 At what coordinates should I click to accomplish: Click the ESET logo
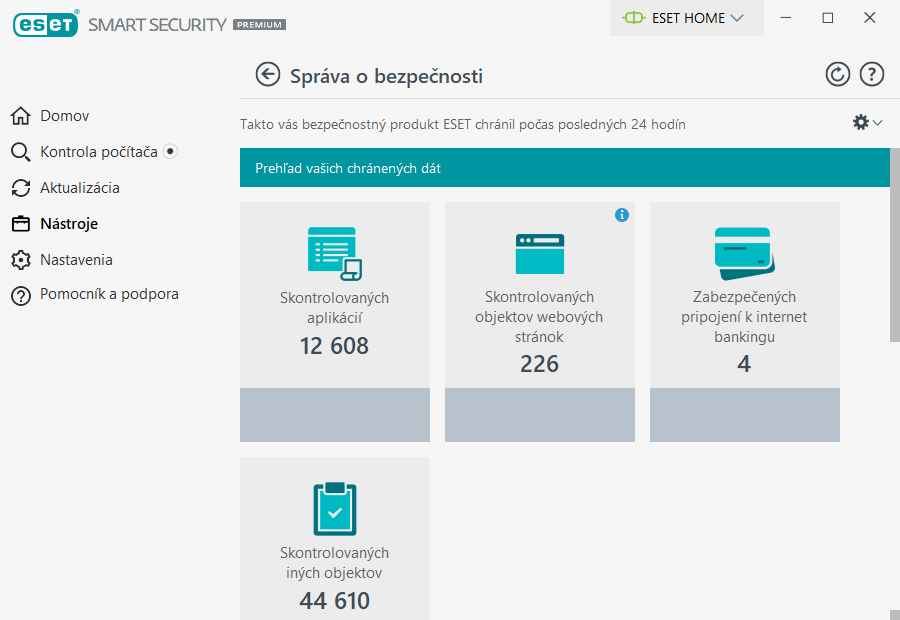click(46, 24)
